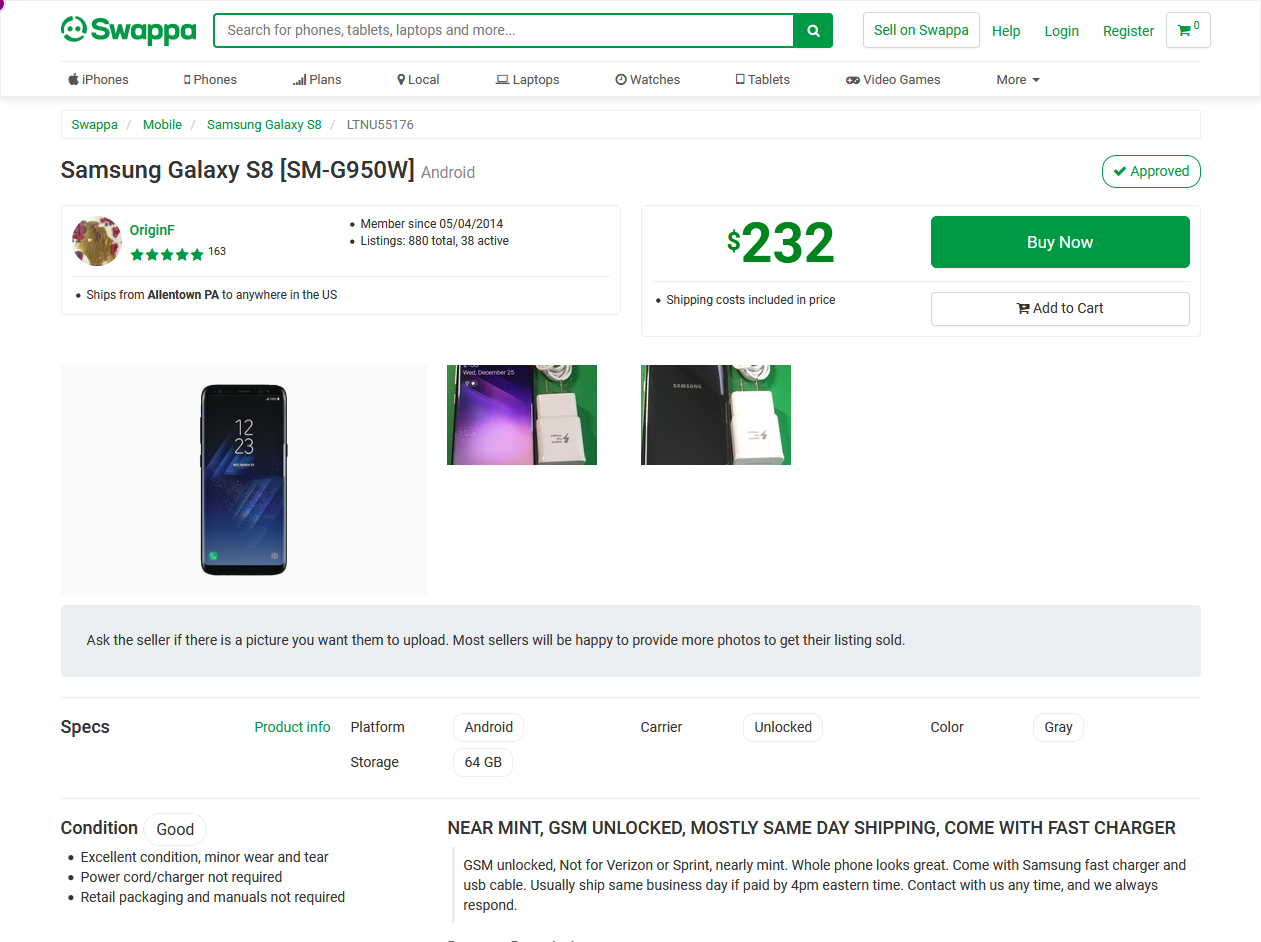Open the seller profile OriginF
1261x942 pixels.
pos(152,230)
